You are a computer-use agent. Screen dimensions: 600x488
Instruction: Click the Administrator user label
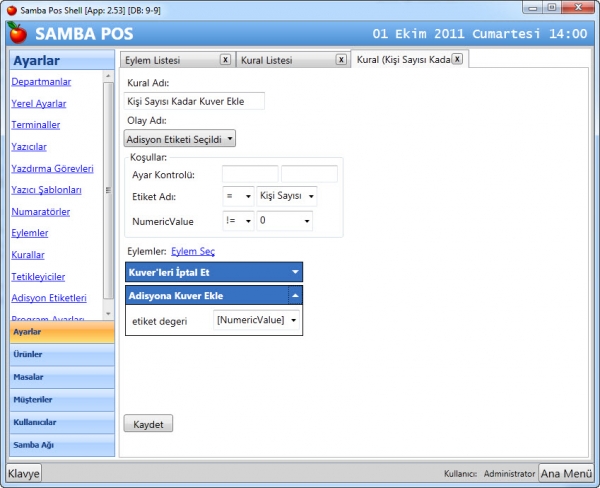click(509, 474)
